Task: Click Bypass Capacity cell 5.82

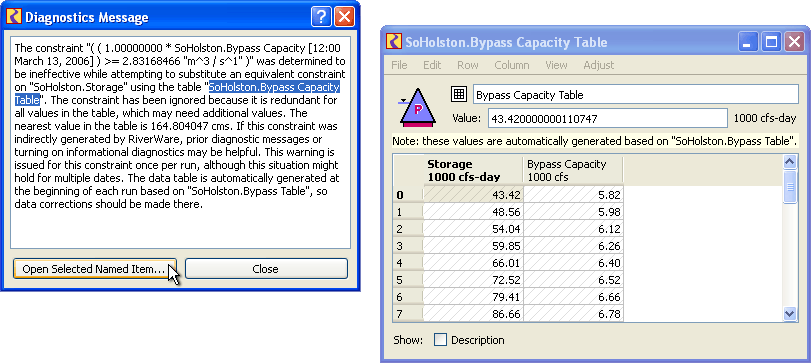Action: click(x=573, y=195)
